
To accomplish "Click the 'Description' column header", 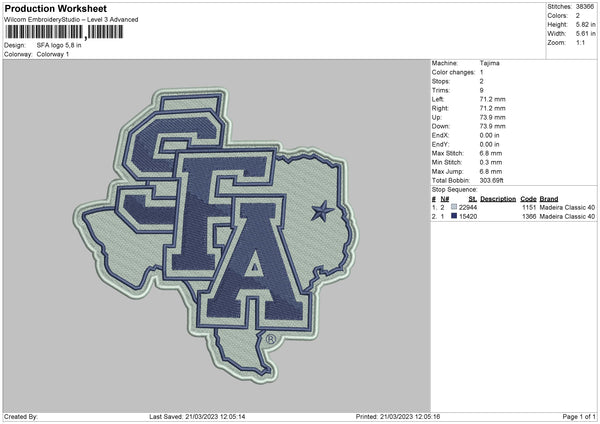I will (498, 199).
